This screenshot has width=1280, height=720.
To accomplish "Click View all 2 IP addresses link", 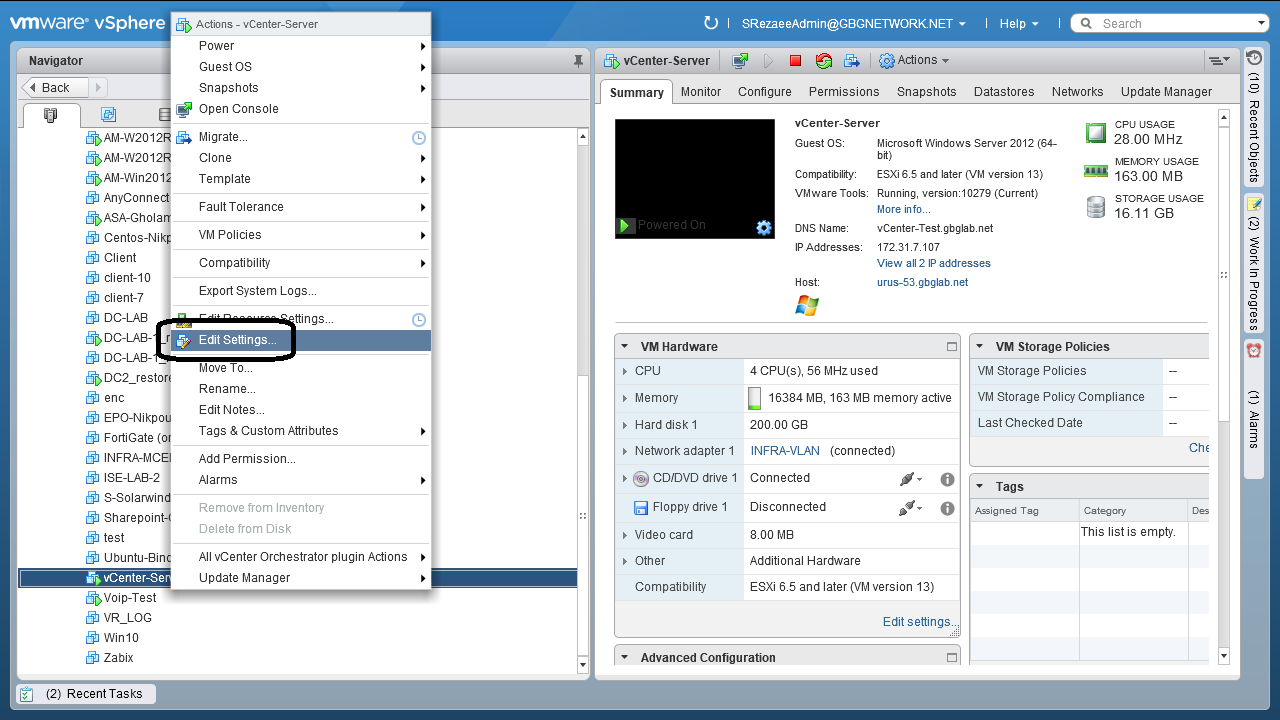I will [x=933, y=263].
